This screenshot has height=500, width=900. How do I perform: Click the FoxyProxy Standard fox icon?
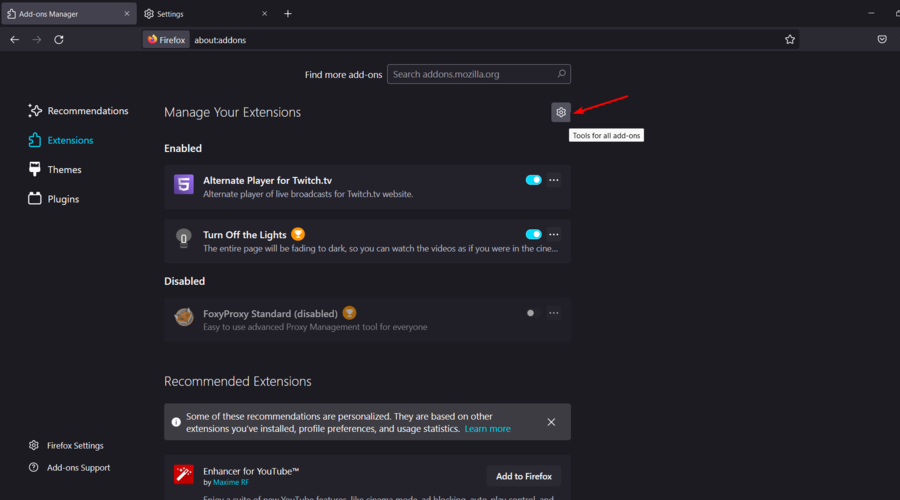(x=184, y=317)
